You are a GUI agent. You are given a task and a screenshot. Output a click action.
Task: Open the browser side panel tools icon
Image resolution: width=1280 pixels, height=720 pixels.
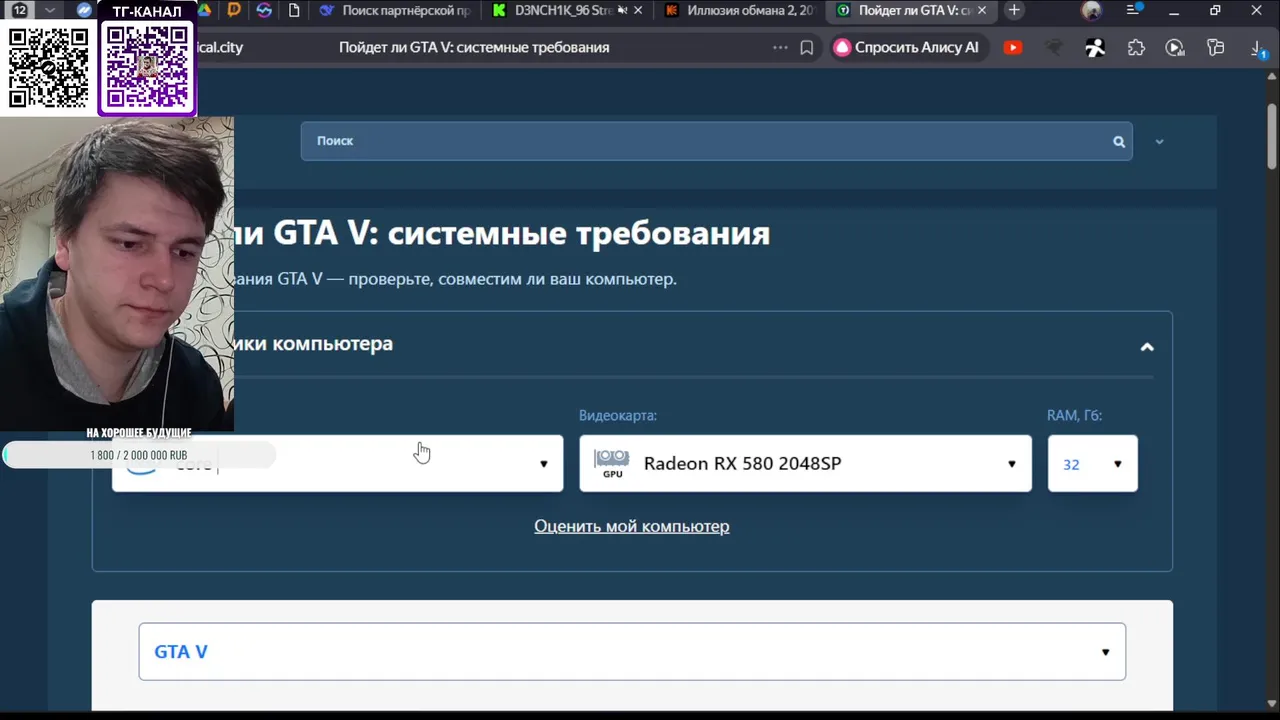click(1216, 47)
